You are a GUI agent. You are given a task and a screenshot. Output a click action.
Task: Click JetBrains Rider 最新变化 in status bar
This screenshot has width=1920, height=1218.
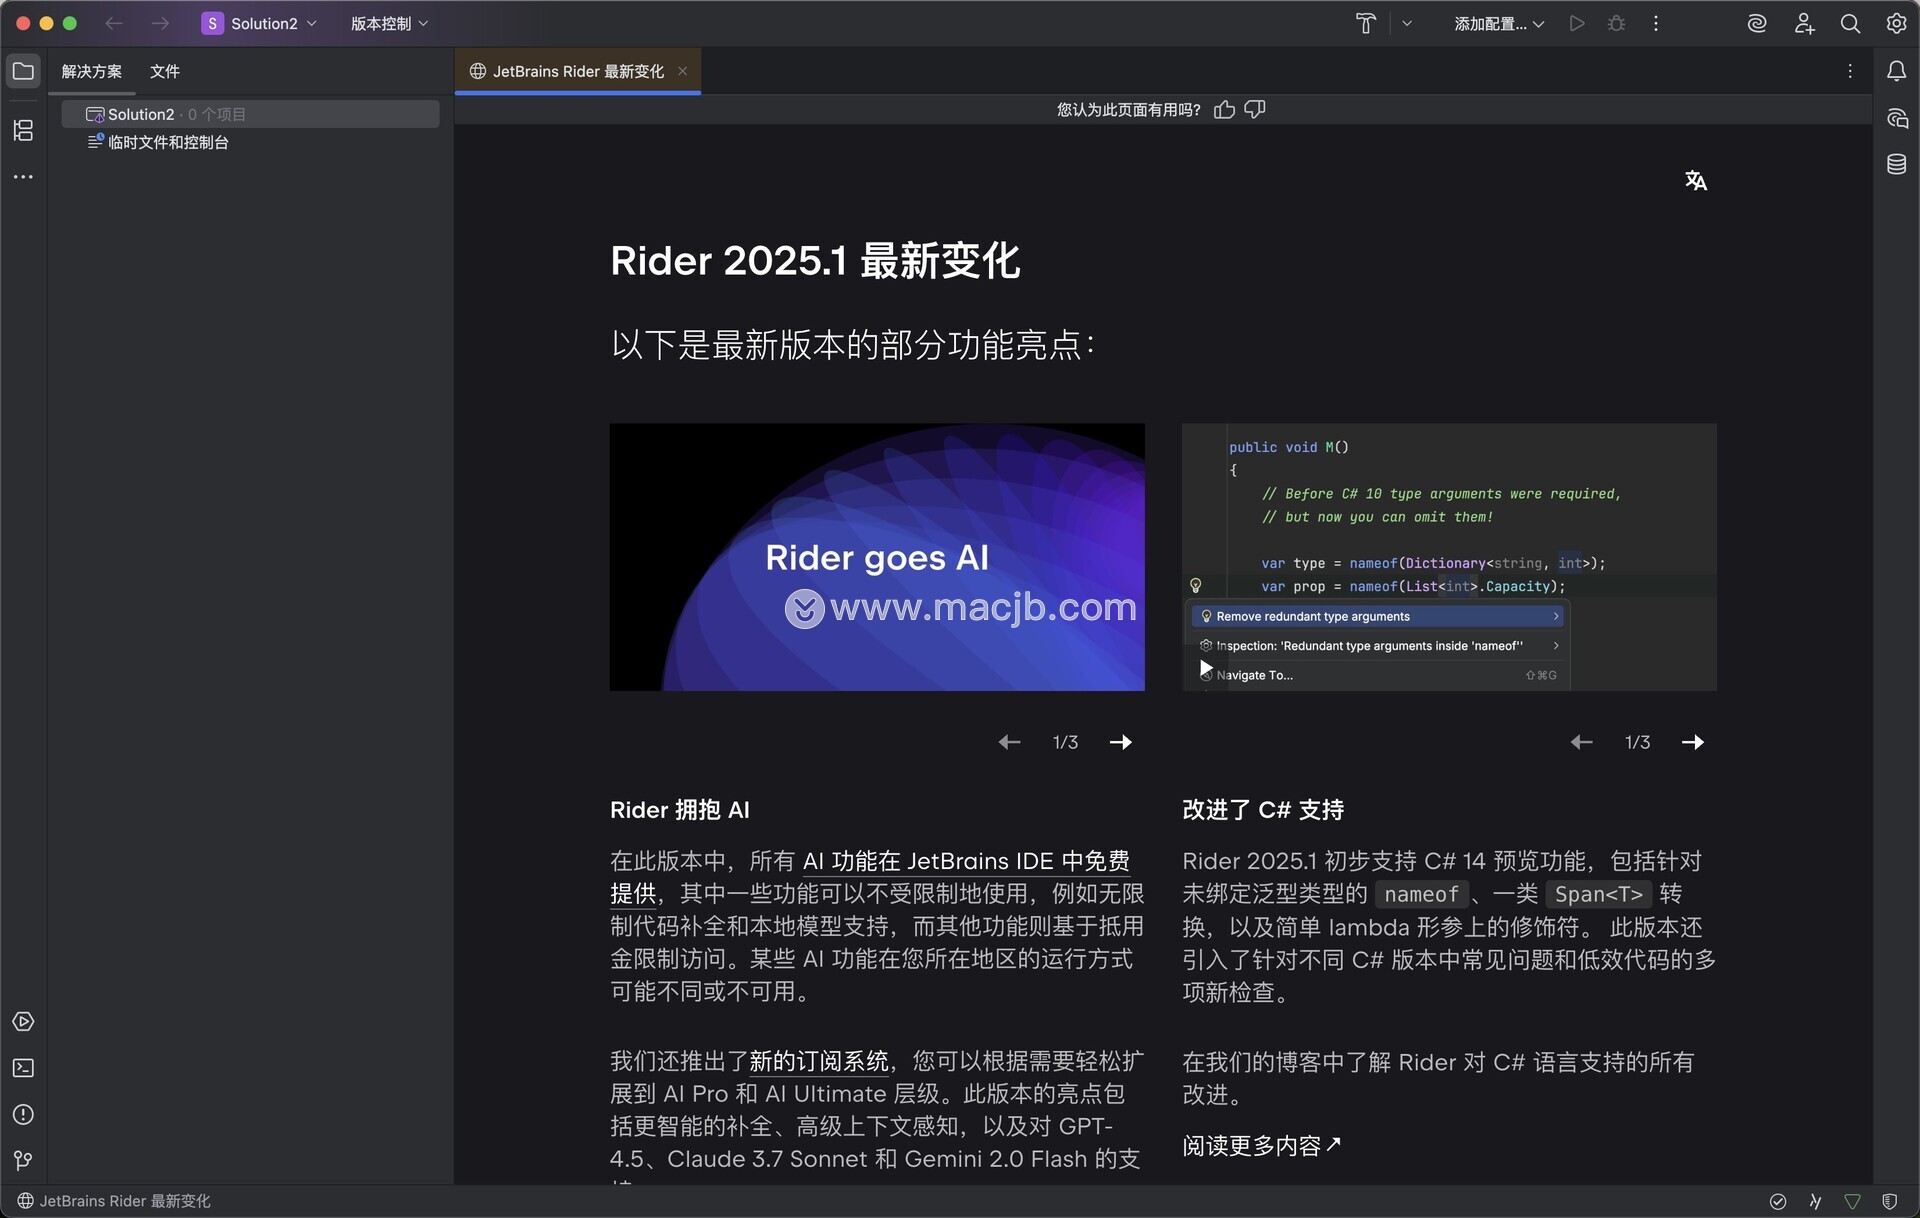tap(114, 1201)
